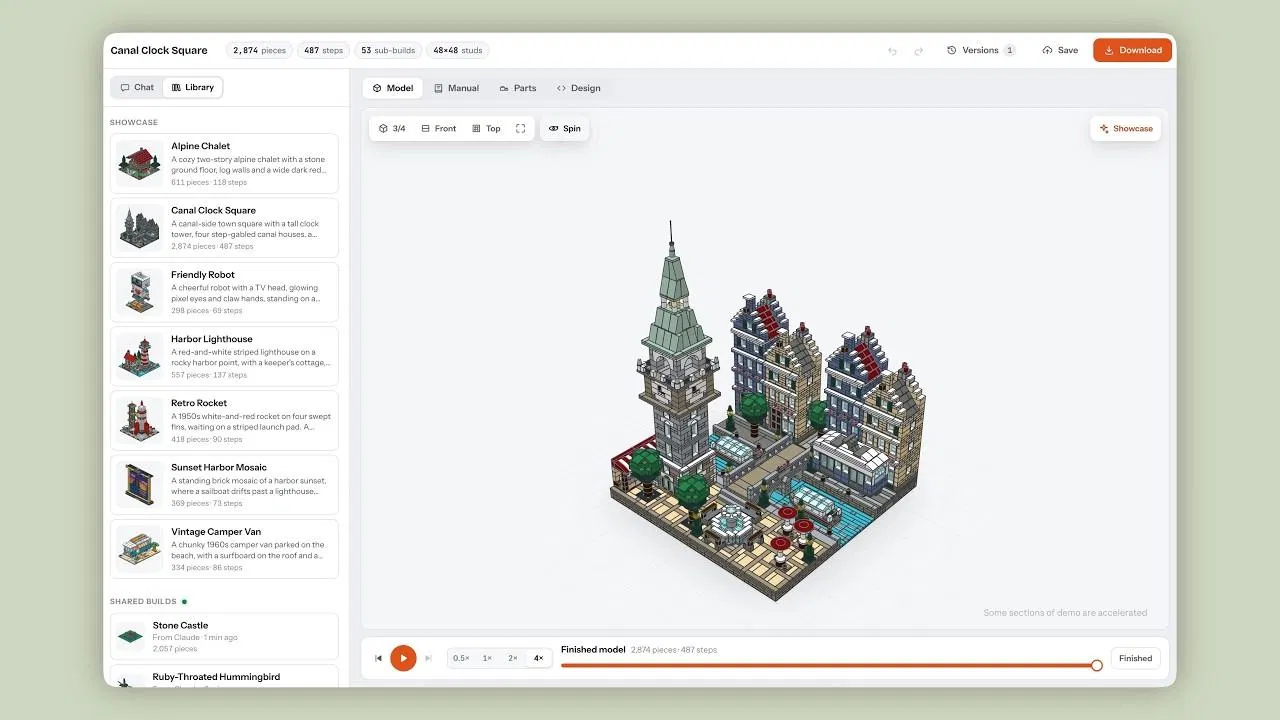Image resolution: width=1280 pixels, height=720 pixels.
Task: Open the Alpine Chalet thumbnail
Action: [140, 164]
